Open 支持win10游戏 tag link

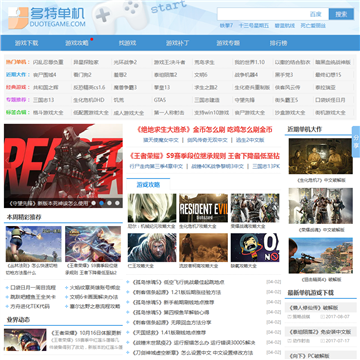click(x=212, y=113)
